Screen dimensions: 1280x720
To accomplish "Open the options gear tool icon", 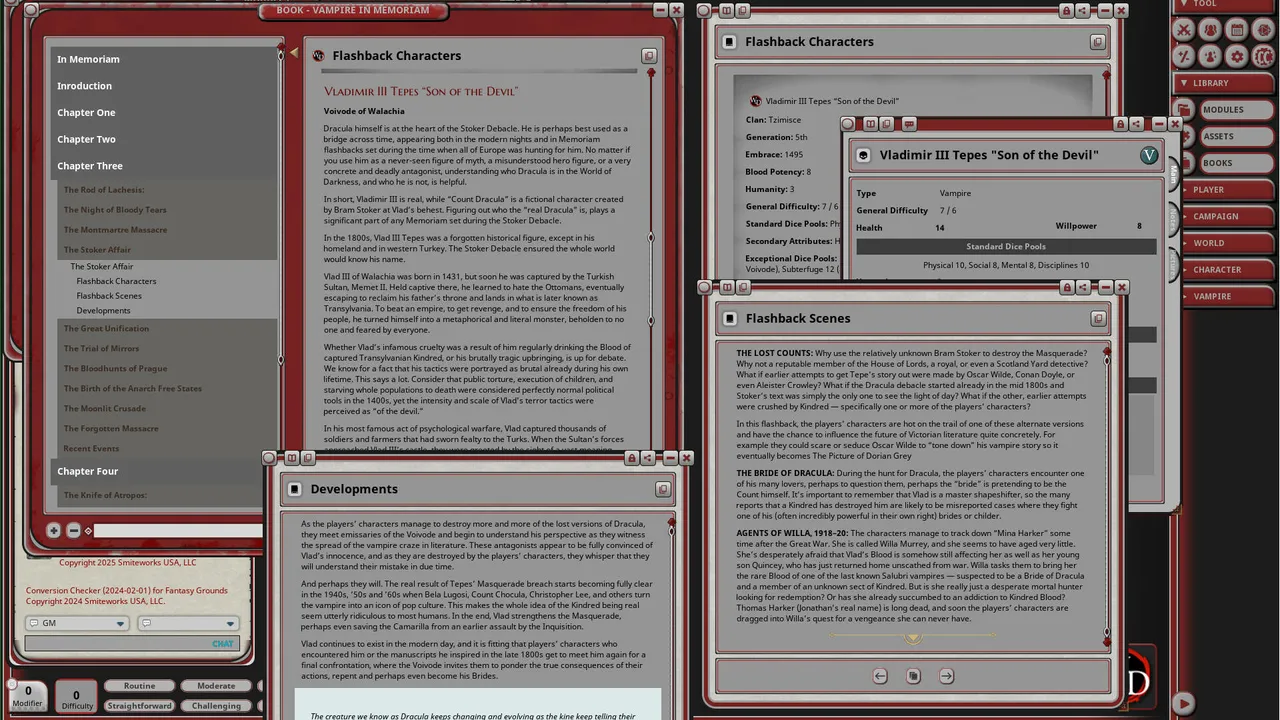I will pos(1237,57).
